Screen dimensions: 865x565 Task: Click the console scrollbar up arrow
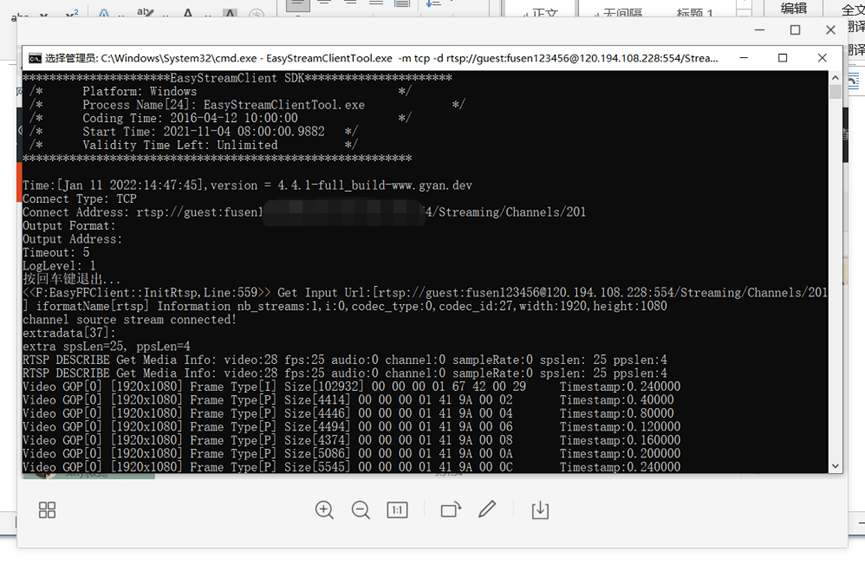(835, 78)
